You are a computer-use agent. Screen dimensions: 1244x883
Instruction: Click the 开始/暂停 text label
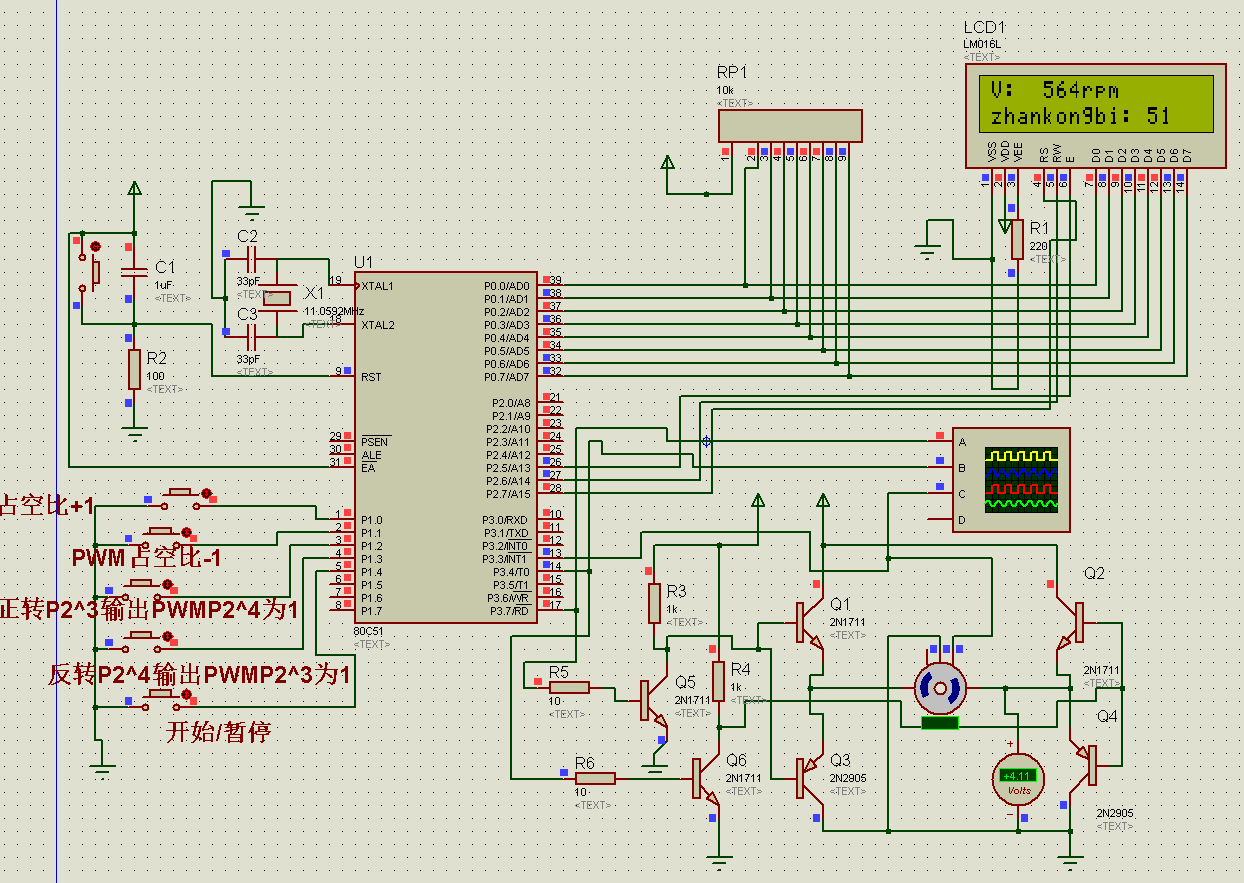point(217,732)
